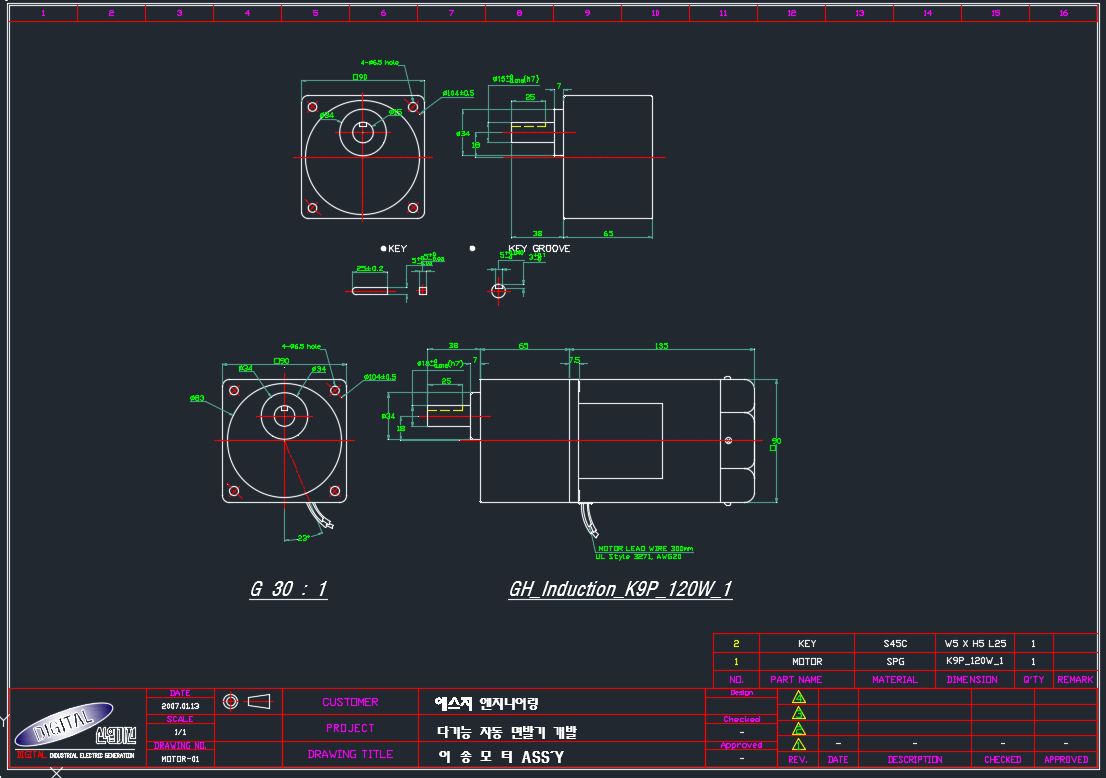
Task: Select the projection symbol beside the date cell
Action: tap(246, 701)
